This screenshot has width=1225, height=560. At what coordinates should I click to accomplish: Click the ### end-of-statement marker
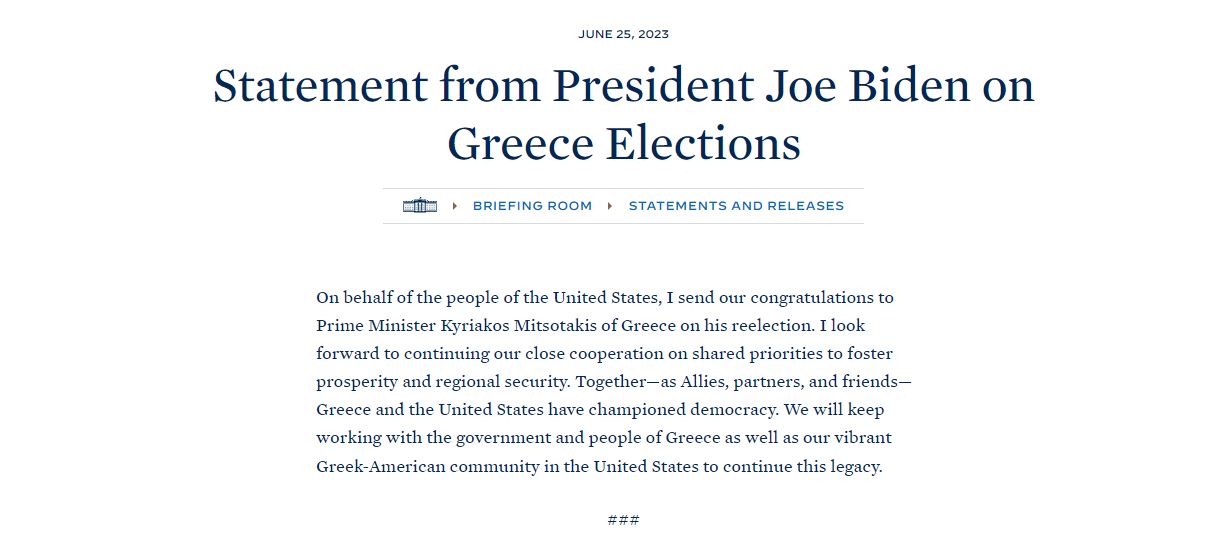pyautogui.click(x=623, y=520)
